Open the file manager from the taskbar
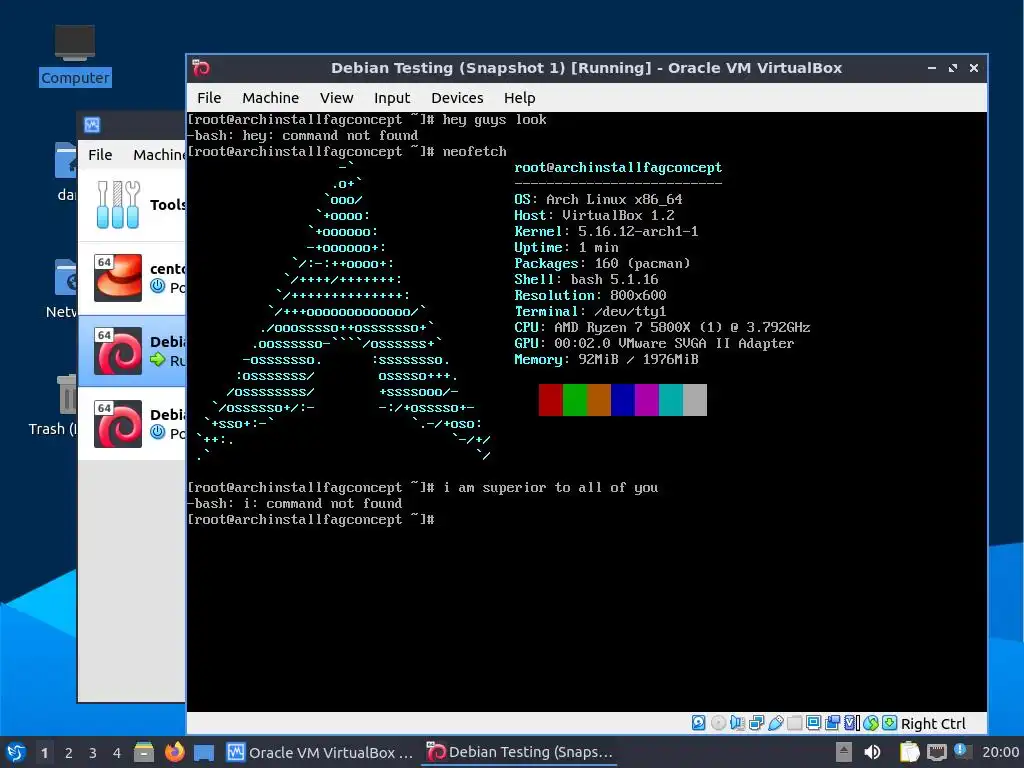The width and height of the screenshot is (1024, 768). tap(144, 752)
